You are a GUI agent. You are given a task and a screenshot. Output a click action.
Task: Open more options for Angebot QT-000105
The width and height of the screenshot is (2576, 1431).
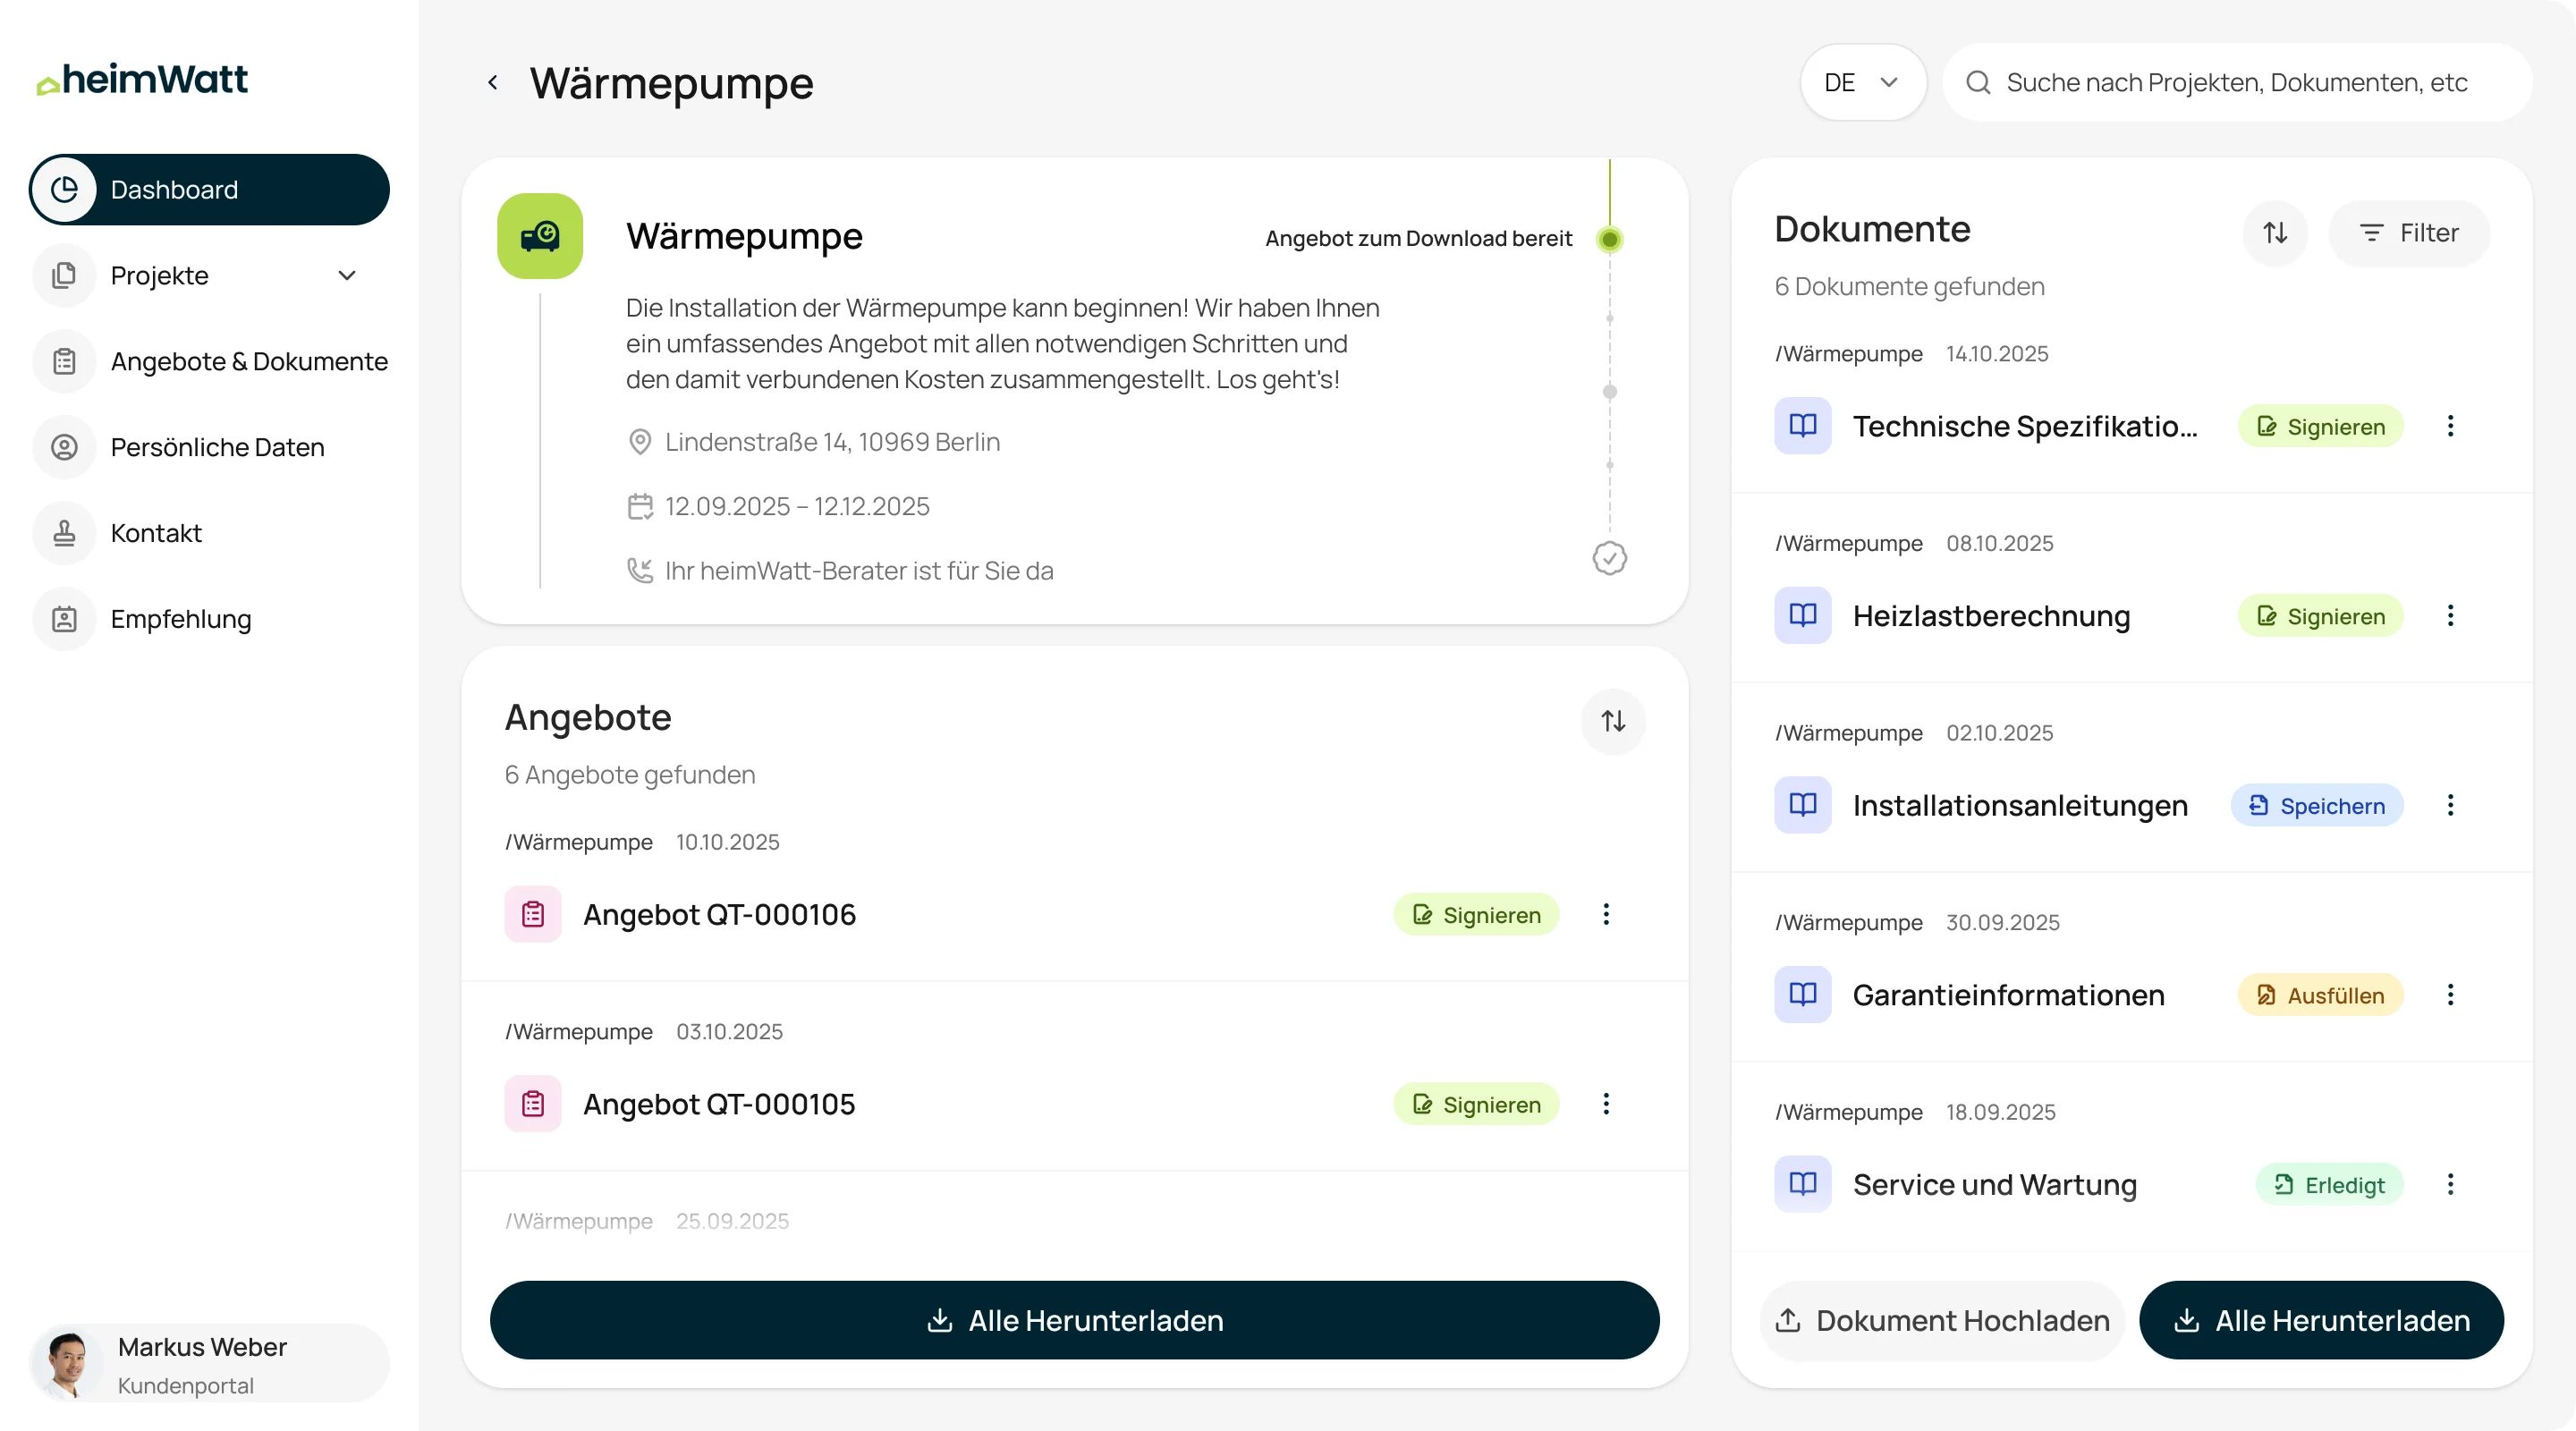click(1606, 1104)
